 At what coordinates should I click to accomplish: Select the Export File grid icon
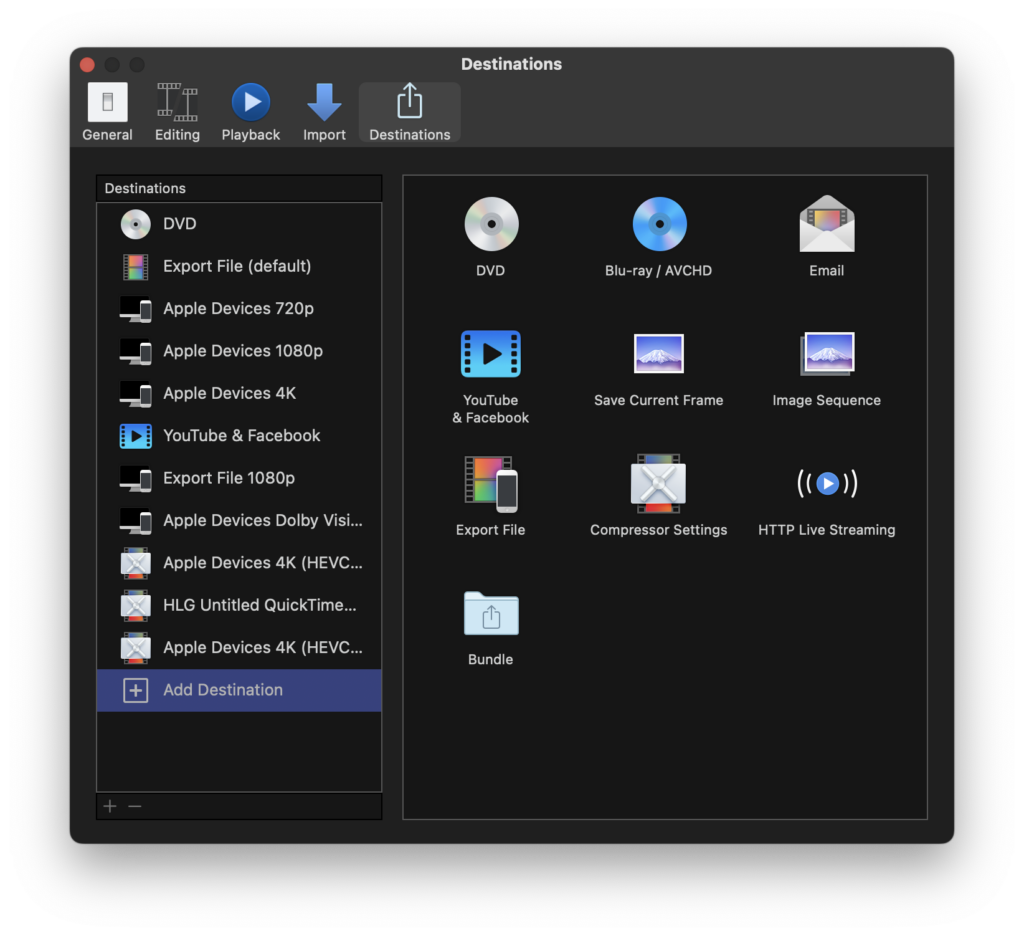(491, 484)
